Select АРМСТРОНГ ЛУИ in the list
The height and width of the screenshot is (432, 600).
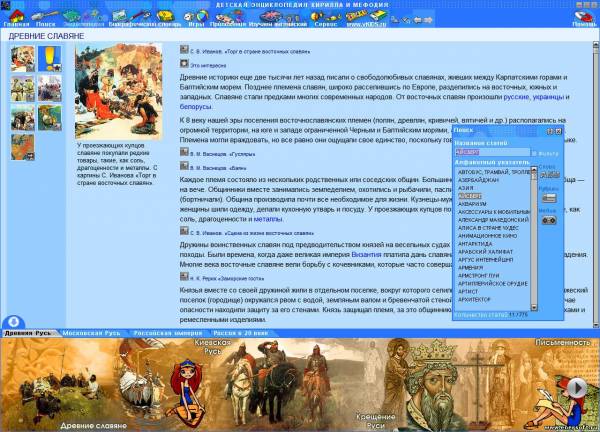pyautogui.click(x=478, y=276)
